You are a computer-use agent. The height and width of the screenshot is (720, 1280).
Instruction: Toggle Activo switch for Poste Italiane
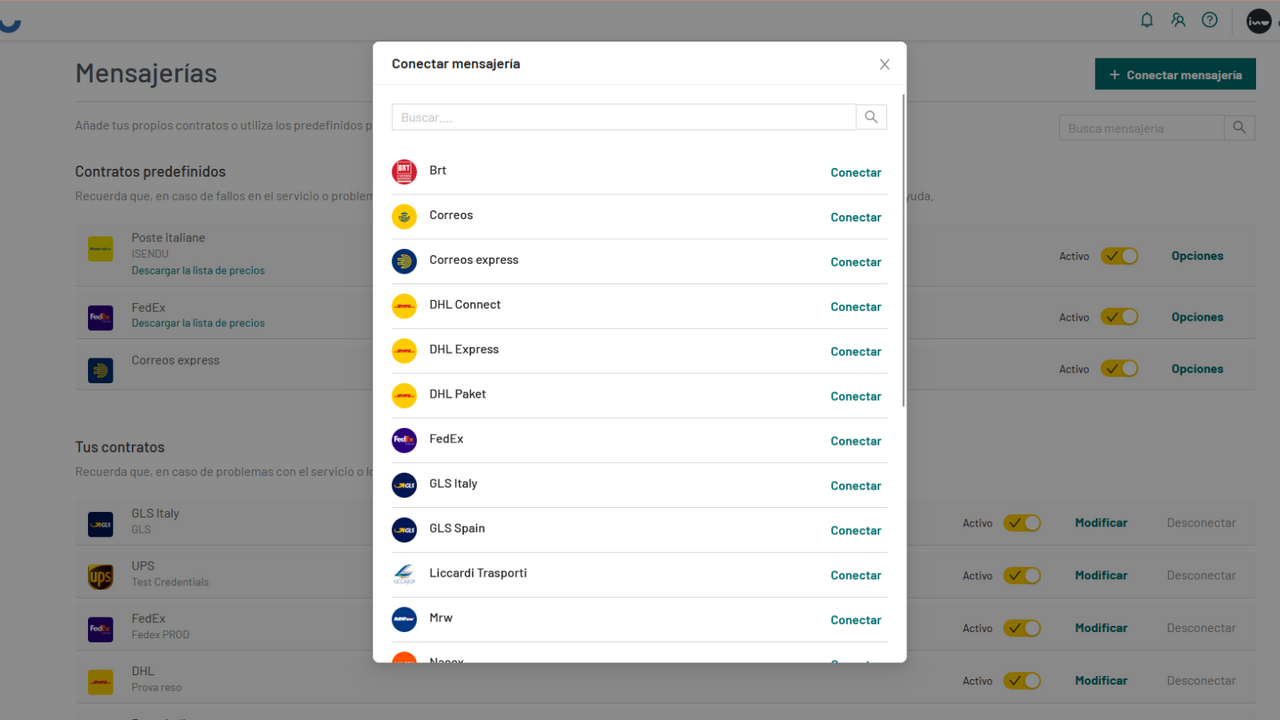1120,256
